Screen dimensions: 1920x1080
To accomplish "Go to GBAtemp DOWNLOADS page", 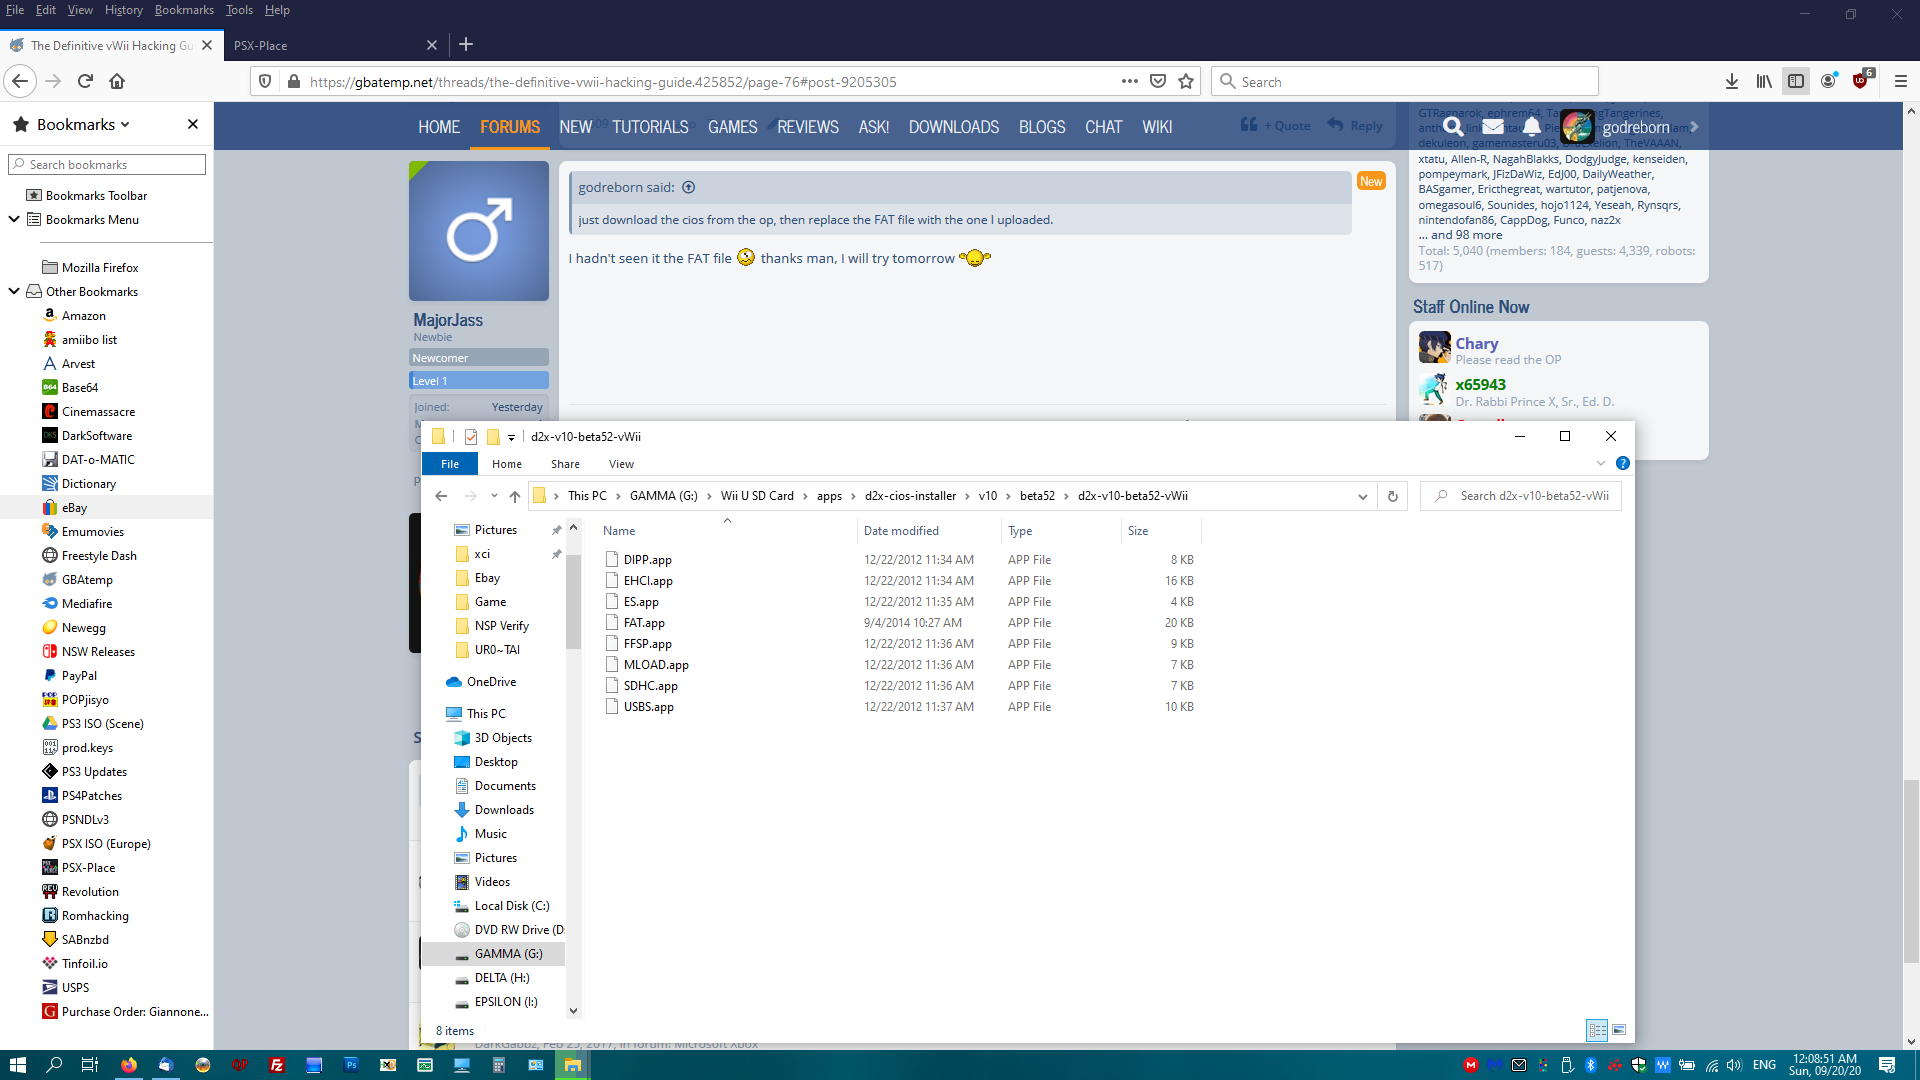I will pyautogui.click(x=954, y=127).
